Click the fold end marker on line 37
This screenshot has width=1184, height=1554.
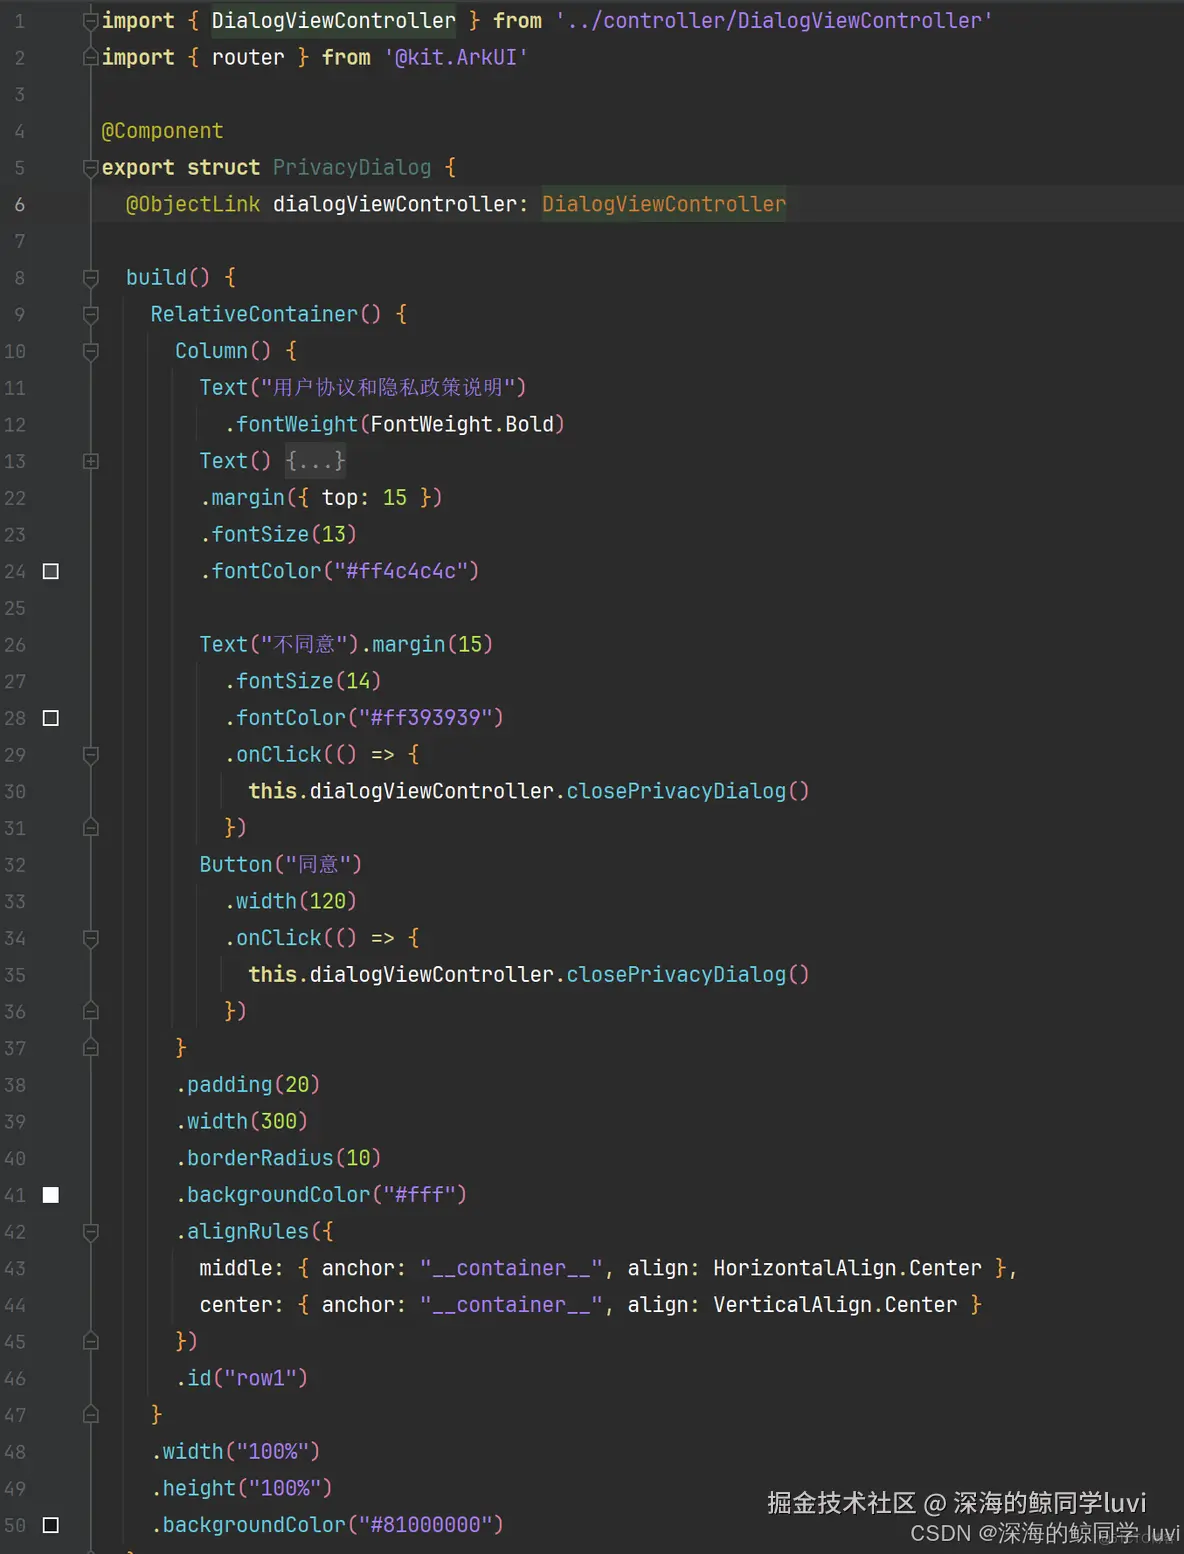pyautogui.click(x=91, y=1048)
